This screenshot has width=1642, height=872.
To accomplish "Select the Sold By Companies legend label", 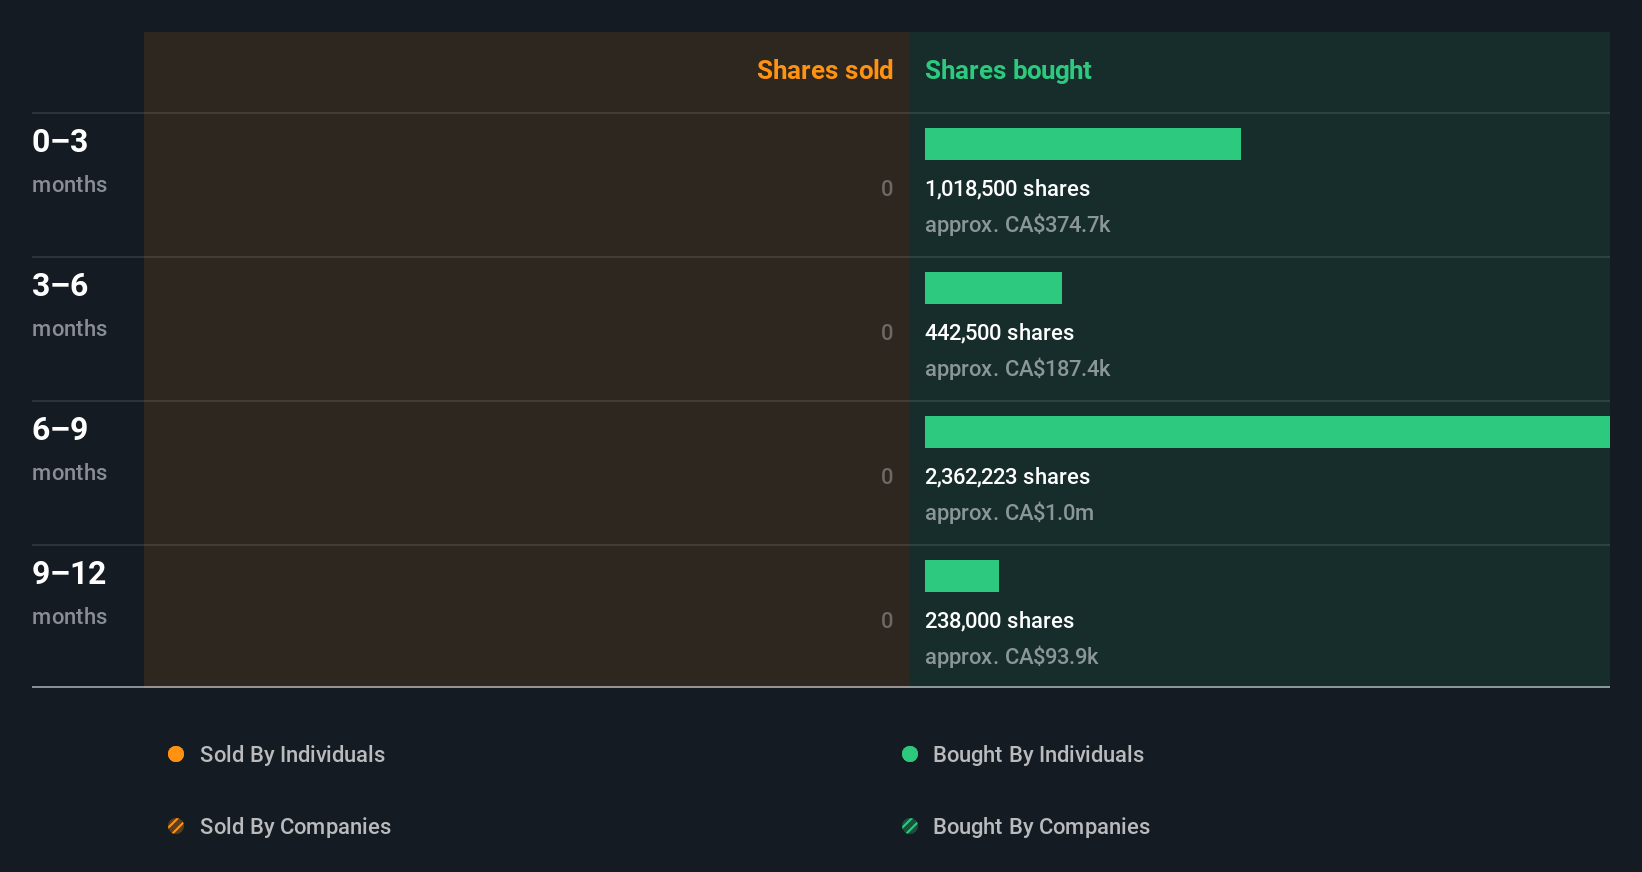I will coord(295,826).
